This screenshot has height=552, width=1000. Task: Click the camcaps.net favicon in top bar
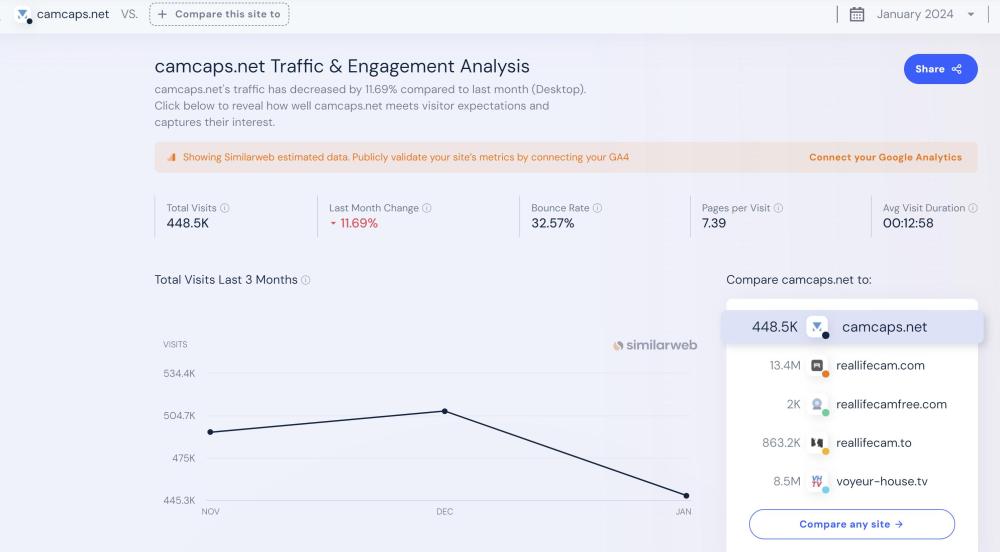pyautogui.click(x=24, y=15)
